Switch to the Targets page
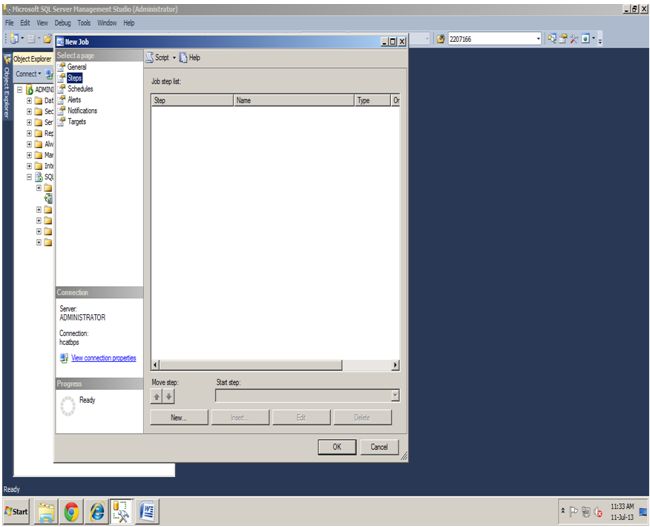The width and height of the screenshot is (650, 527). click(77, 121)
